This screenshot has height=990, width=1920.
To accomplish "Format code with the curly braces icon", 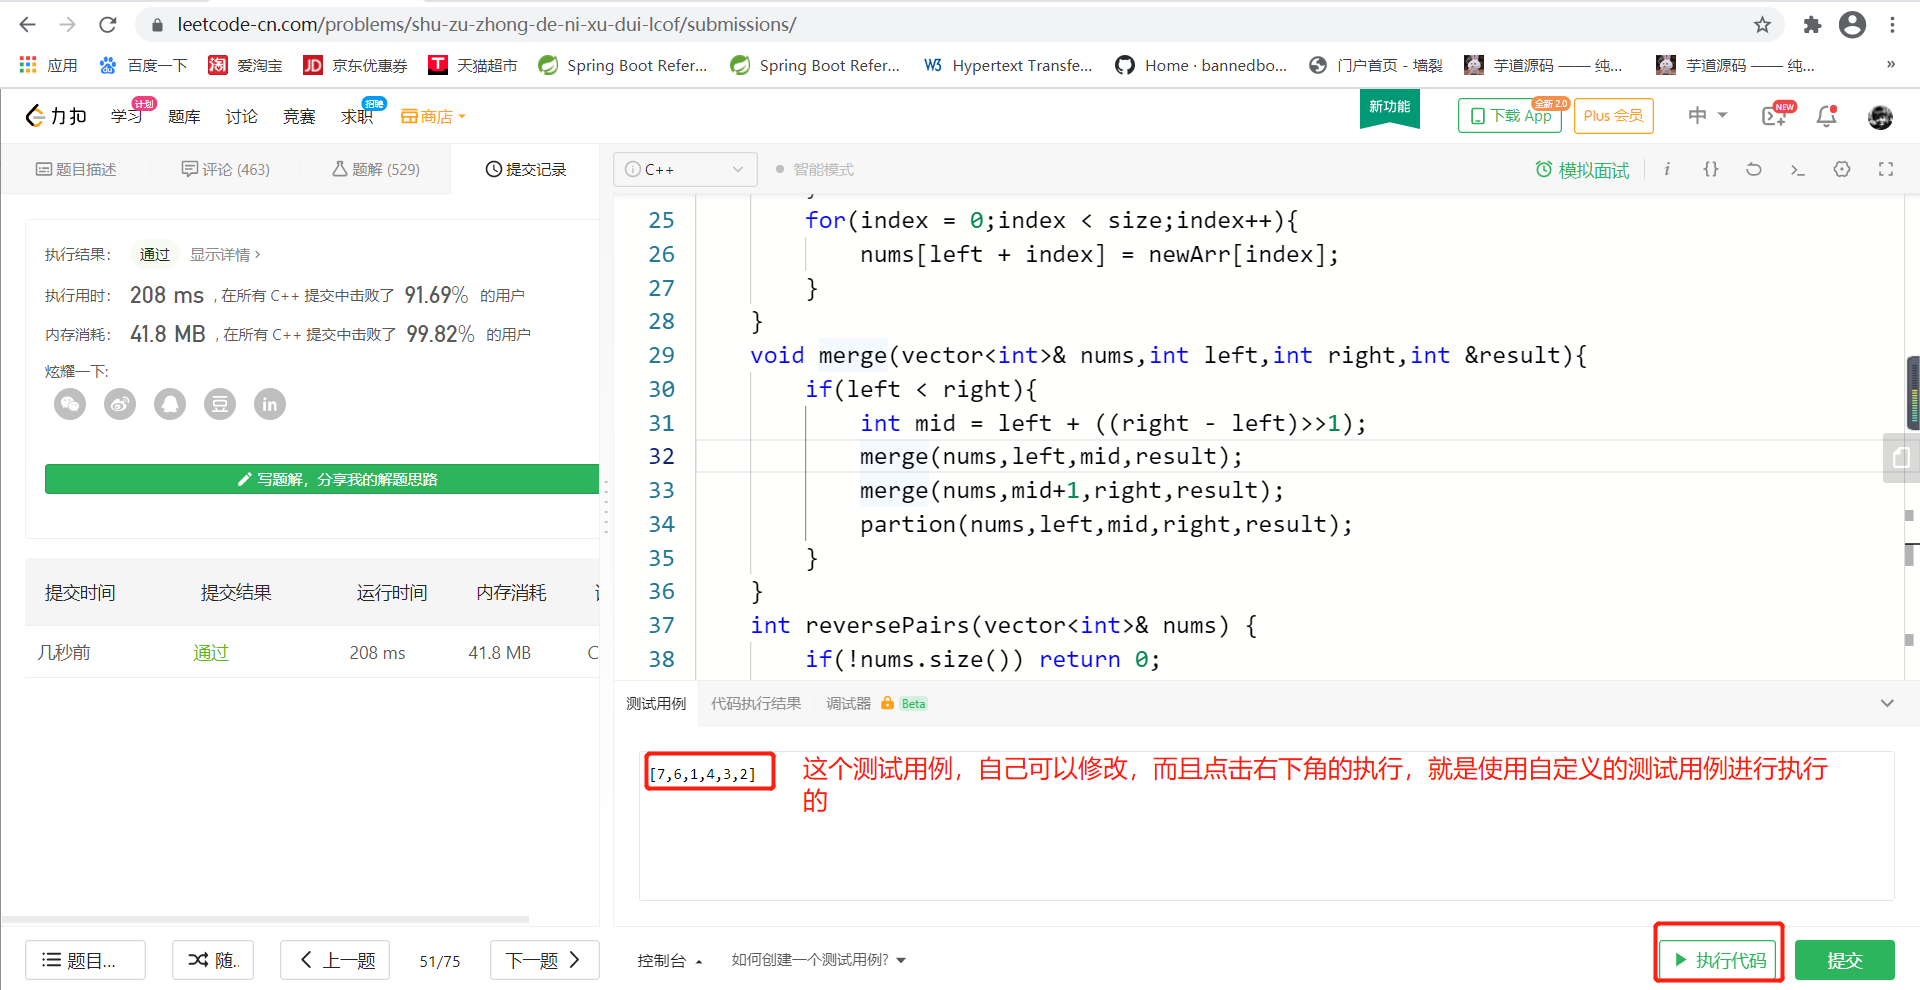I will click(x=1711, y=169).
